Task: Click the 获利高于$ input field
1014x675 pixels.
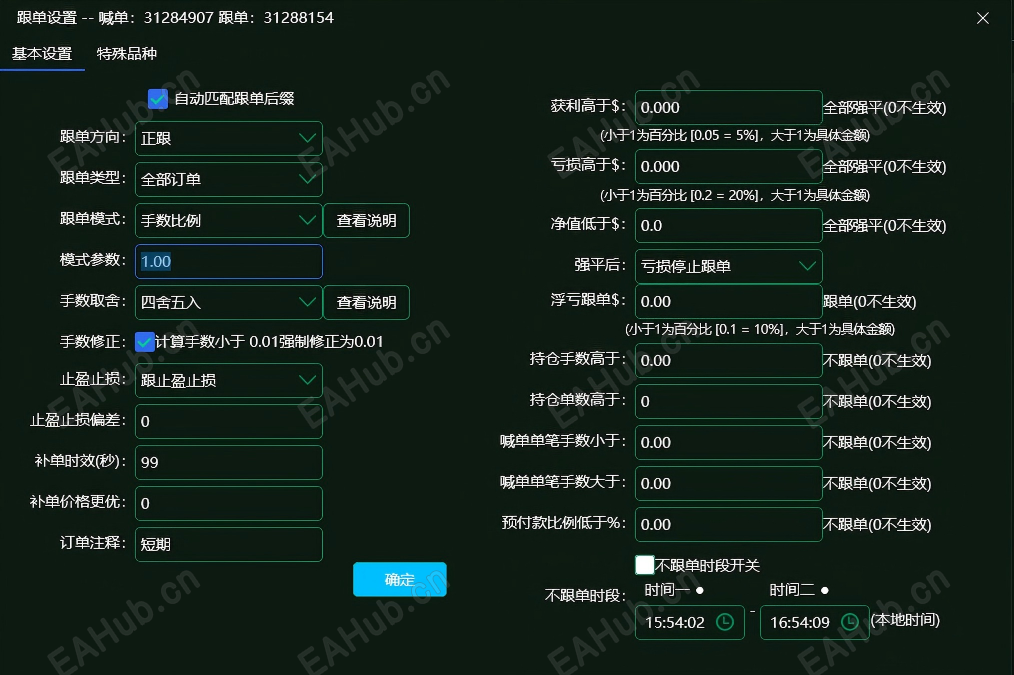Action: pyautogui.click(x=728, y=107)
